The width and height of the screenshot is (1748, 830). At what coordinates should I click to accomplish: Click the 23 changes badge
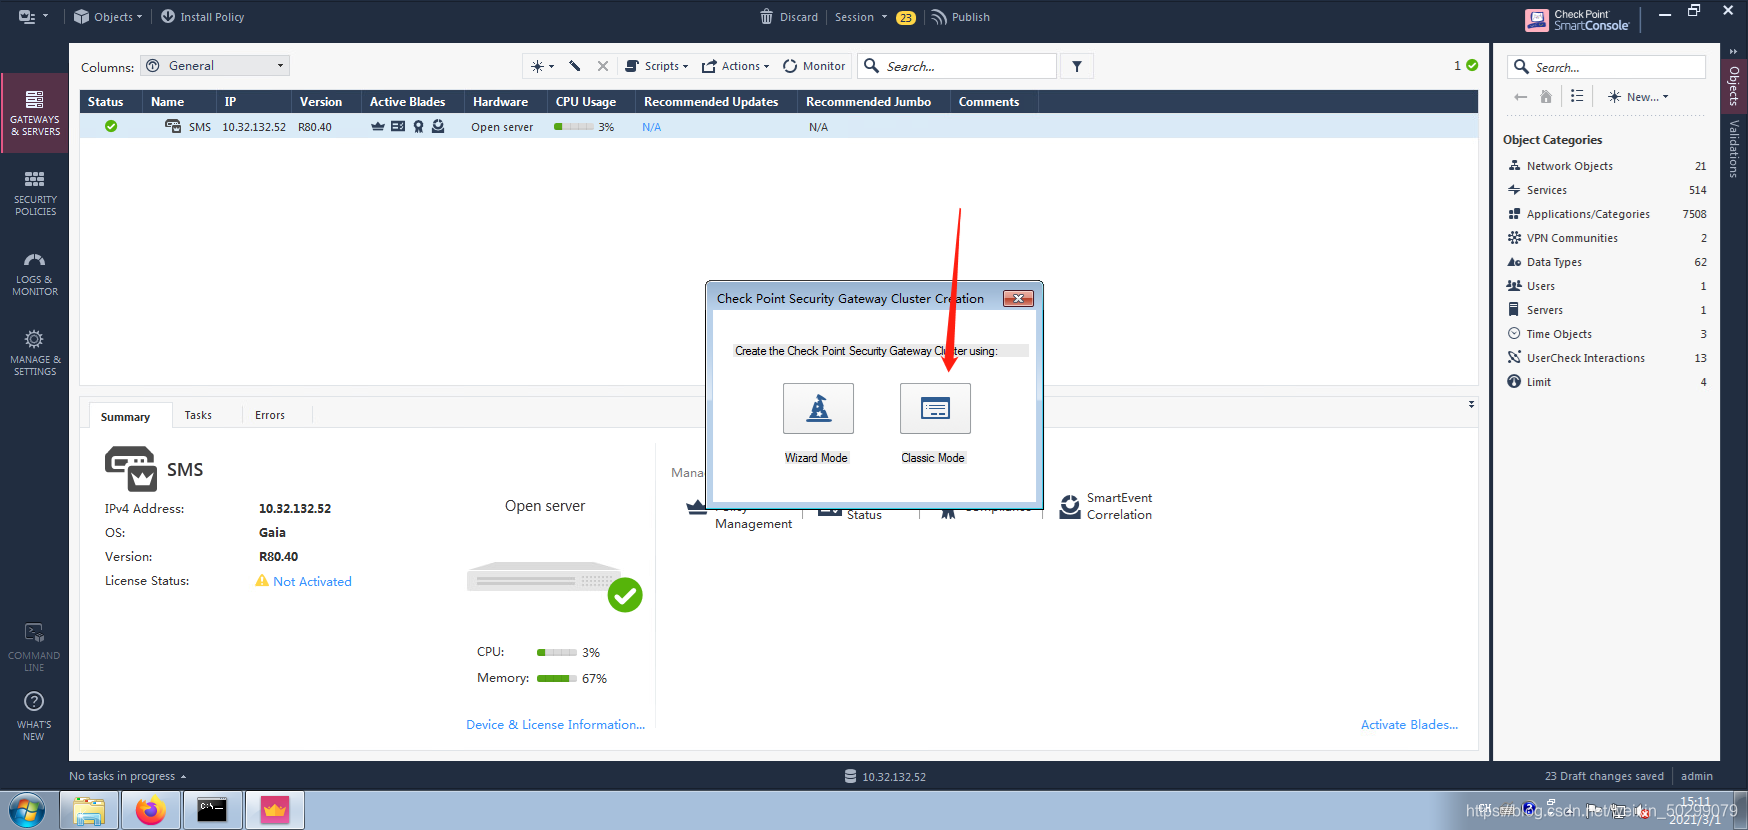[x=906, y=18]
